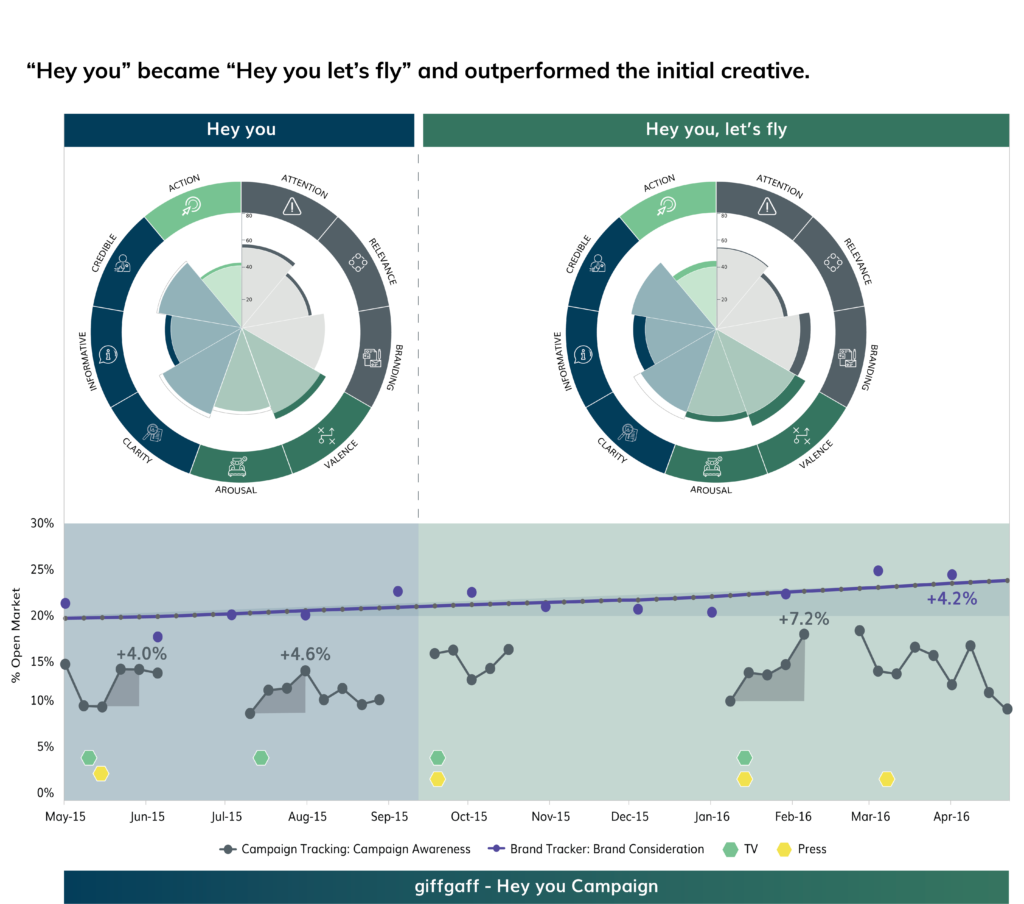Viewport: 1024px width, 904px height.
Task: Click the yellow Press hexagon near Mar-16
Action: 886,779
